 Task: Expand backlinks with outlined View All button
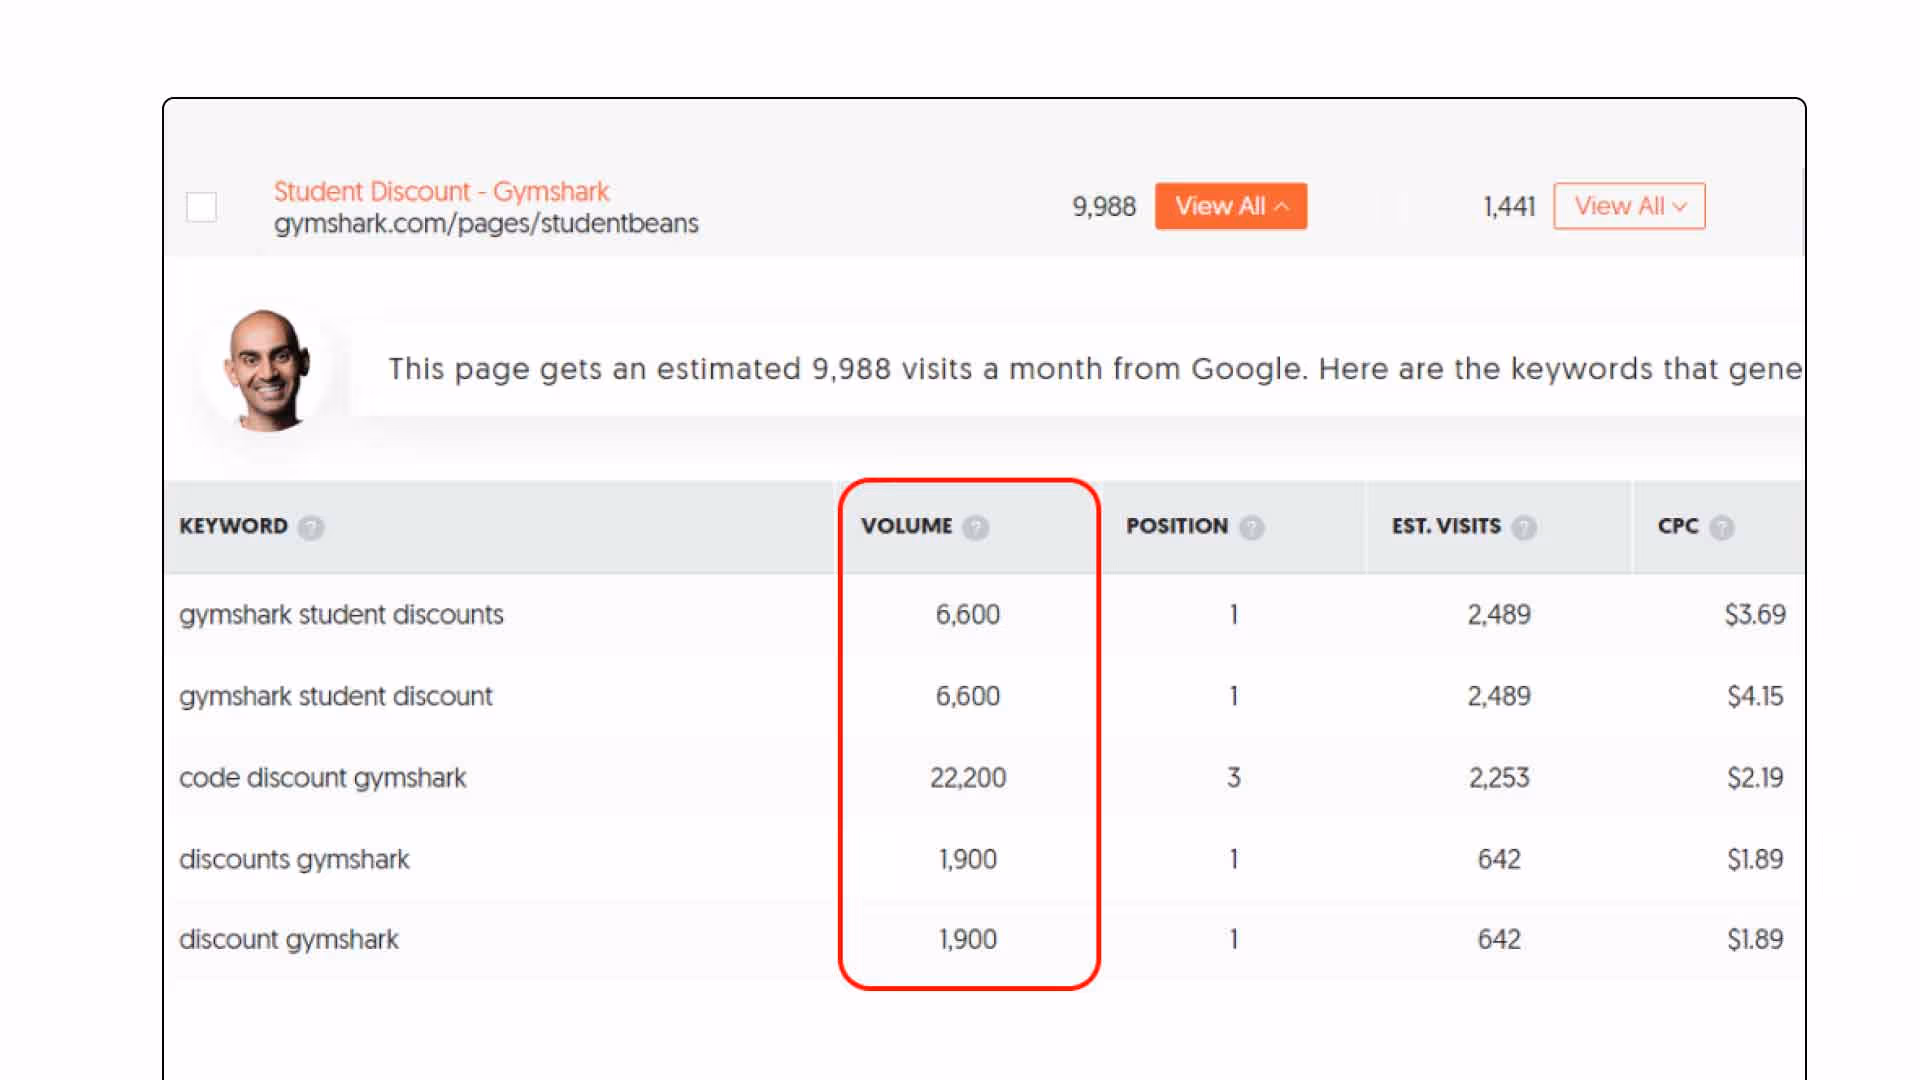[x=1628, y=206]
